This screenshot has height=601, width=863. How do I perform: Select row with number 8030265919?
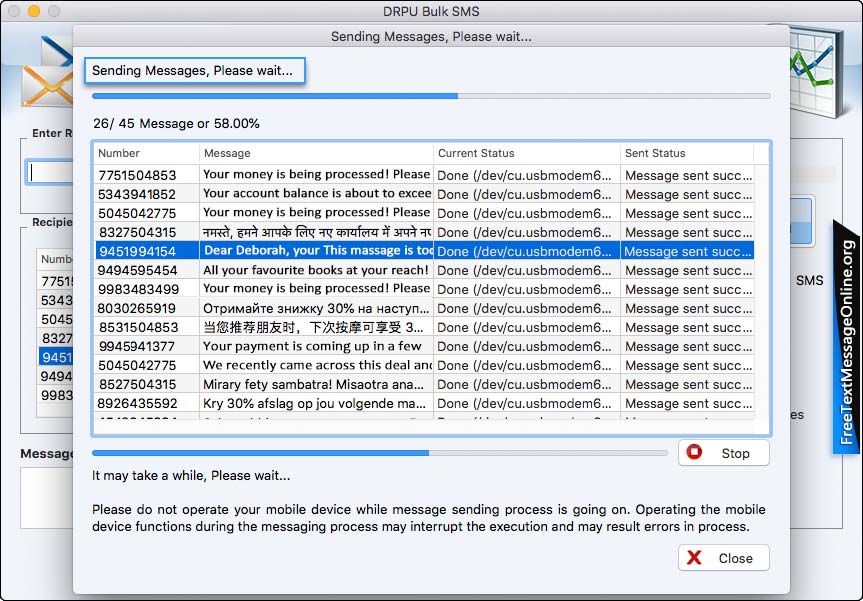(424, 308)
